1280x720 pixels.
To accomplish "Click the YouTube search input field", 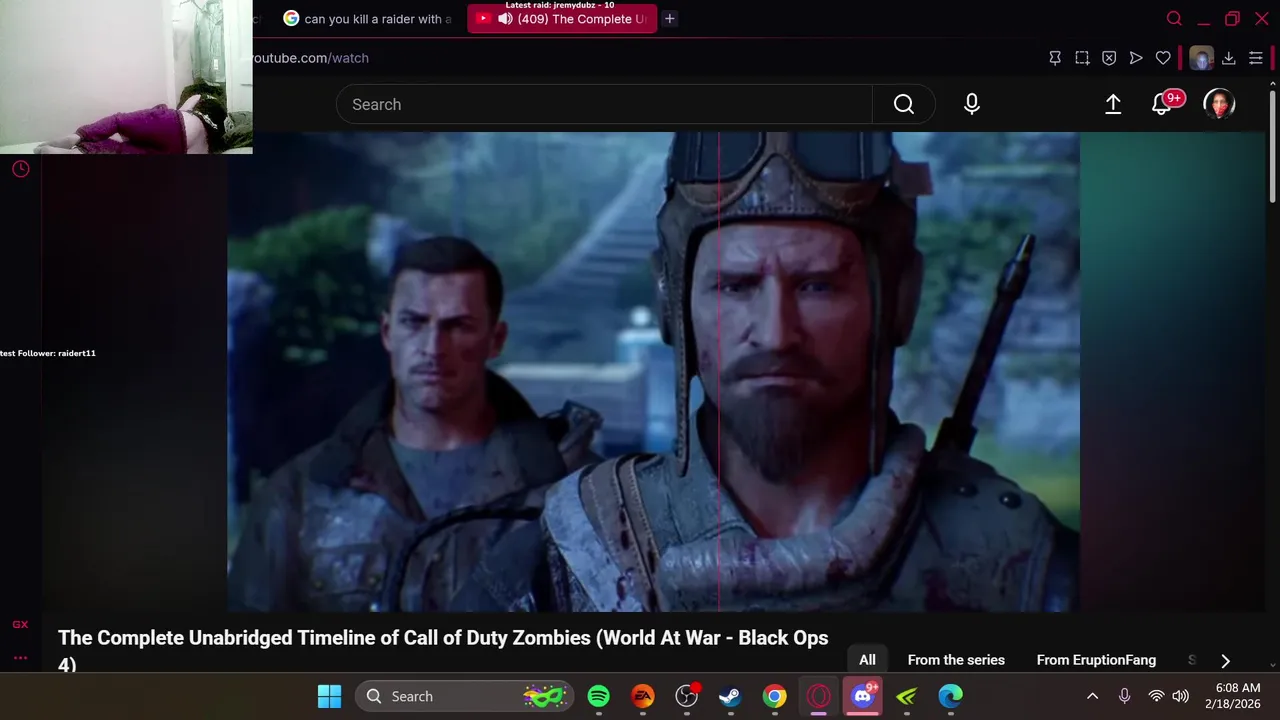I will click(604, 104).
